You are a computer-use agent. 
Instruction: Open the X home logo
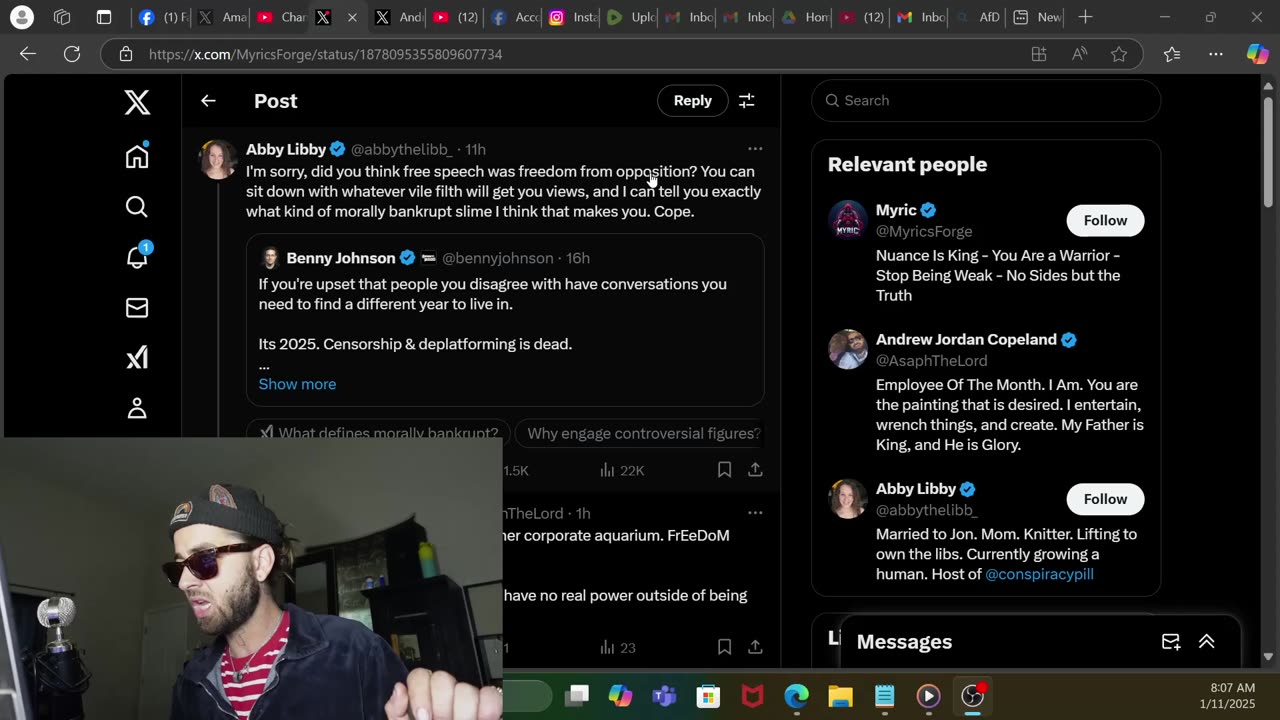(x=137, y=101)
